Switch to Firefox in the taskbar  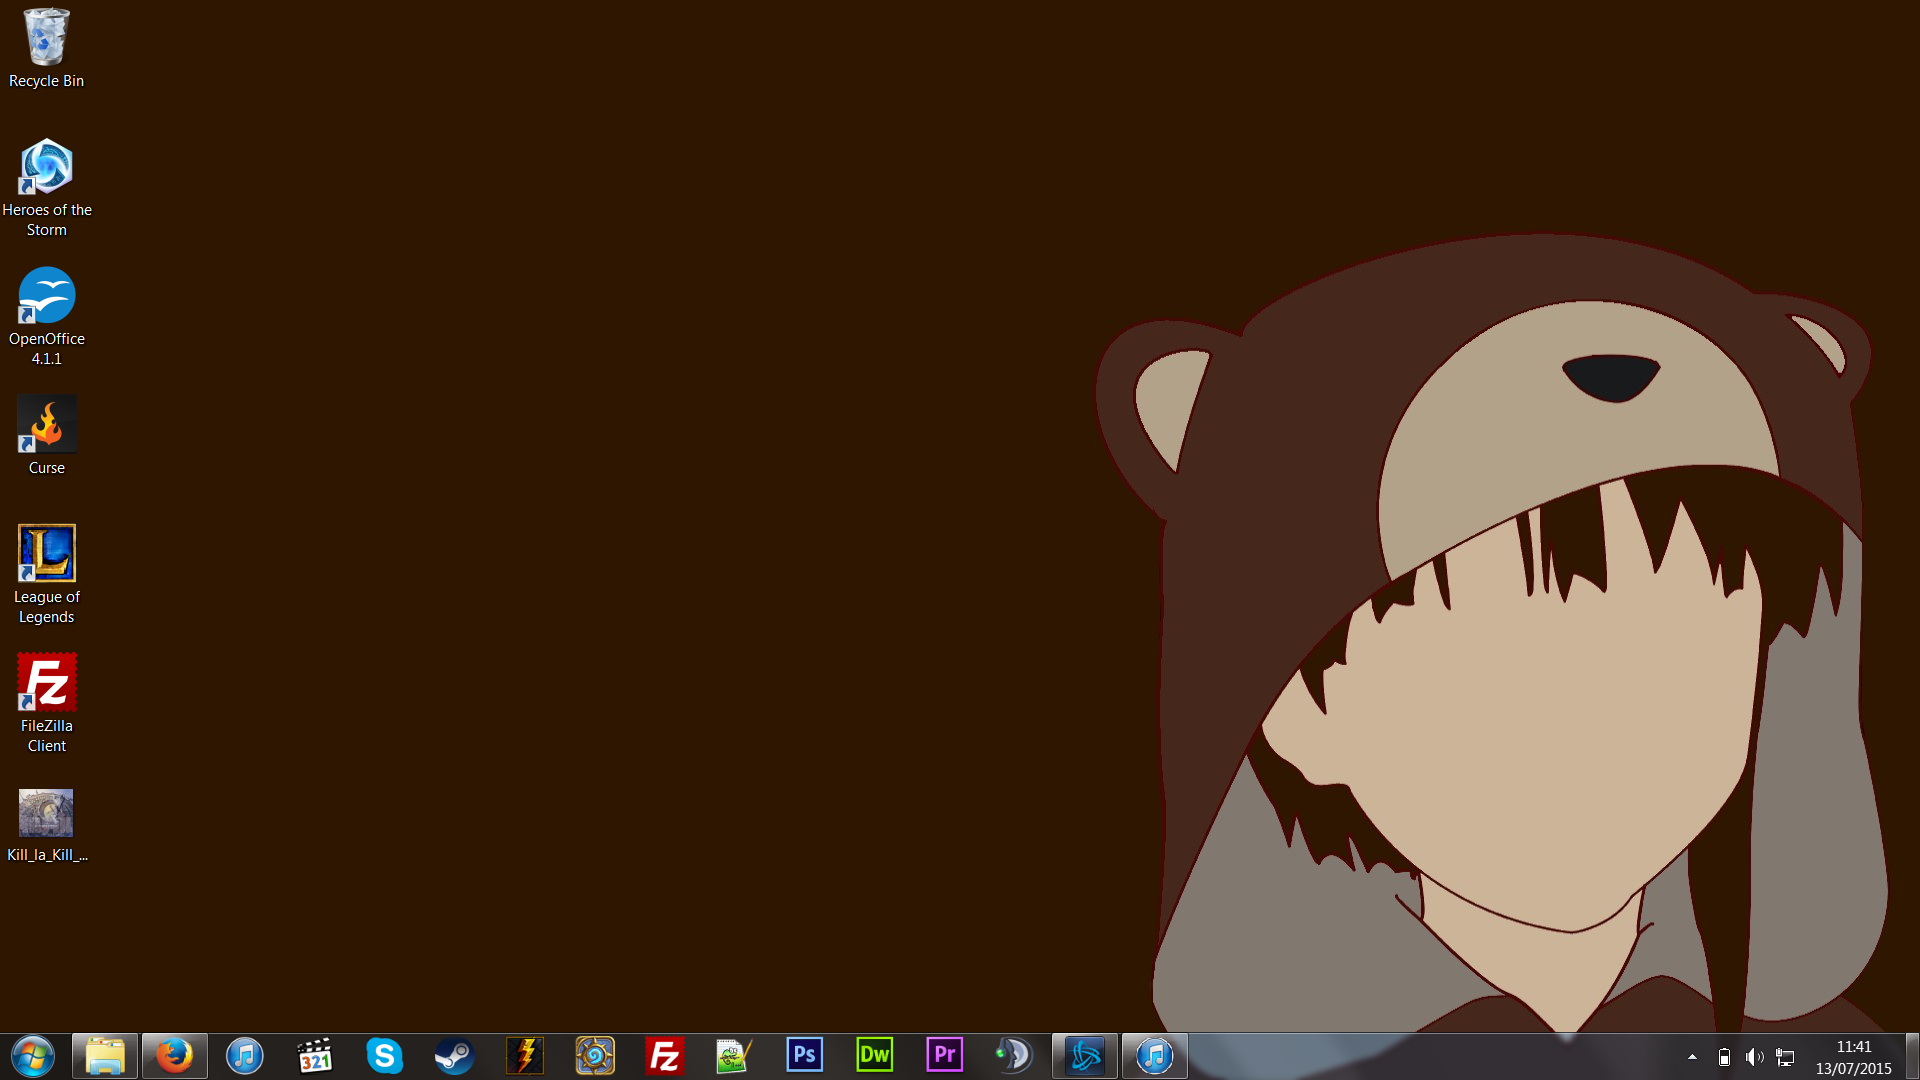pyautogui.click(x=175, y=1056)
